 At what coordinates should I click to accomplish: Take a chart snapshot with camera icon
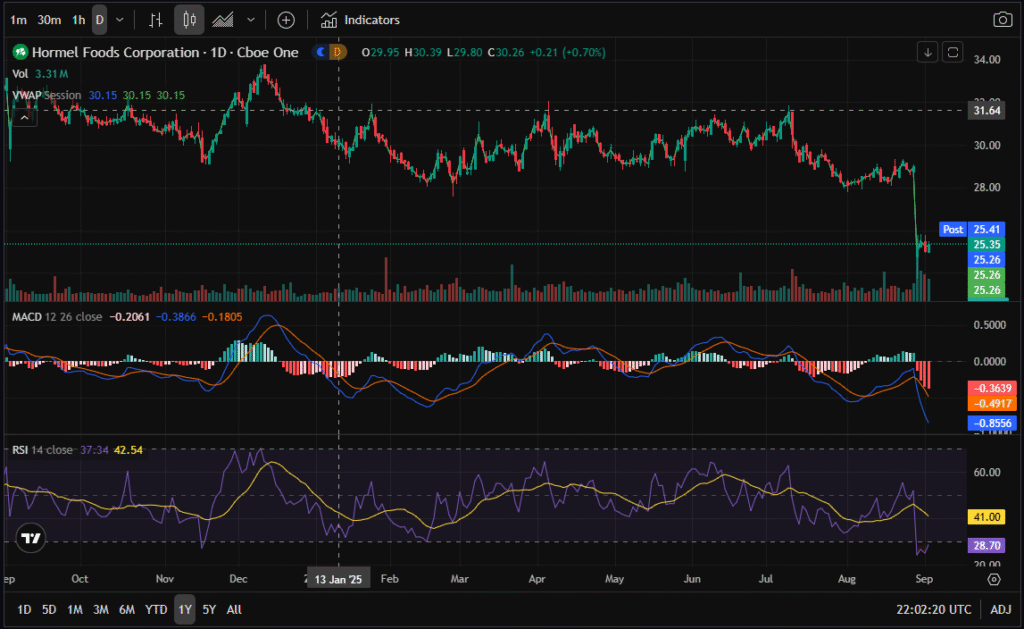click(1001, 20)
